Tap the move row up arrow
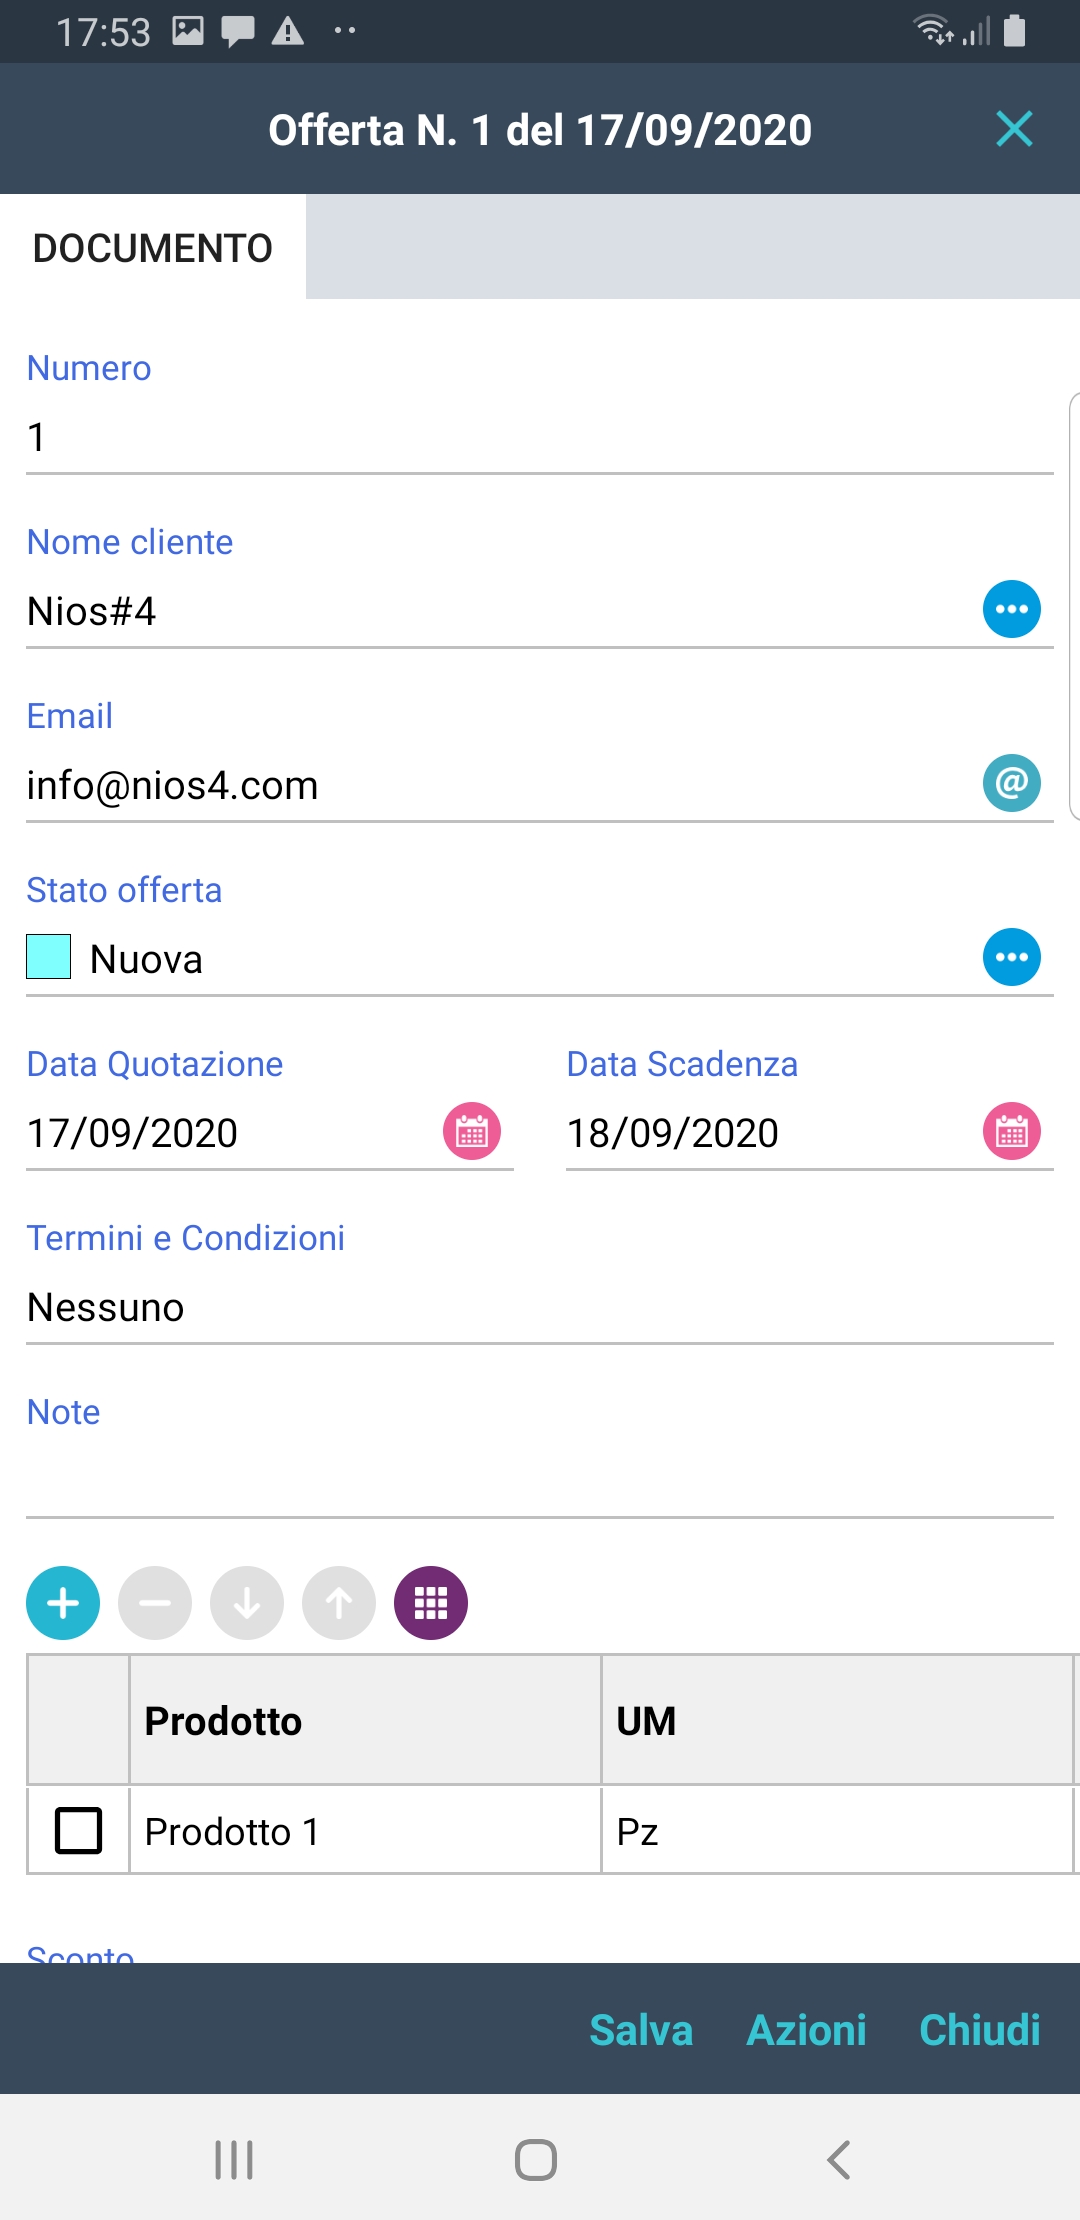 (339, 1603)
